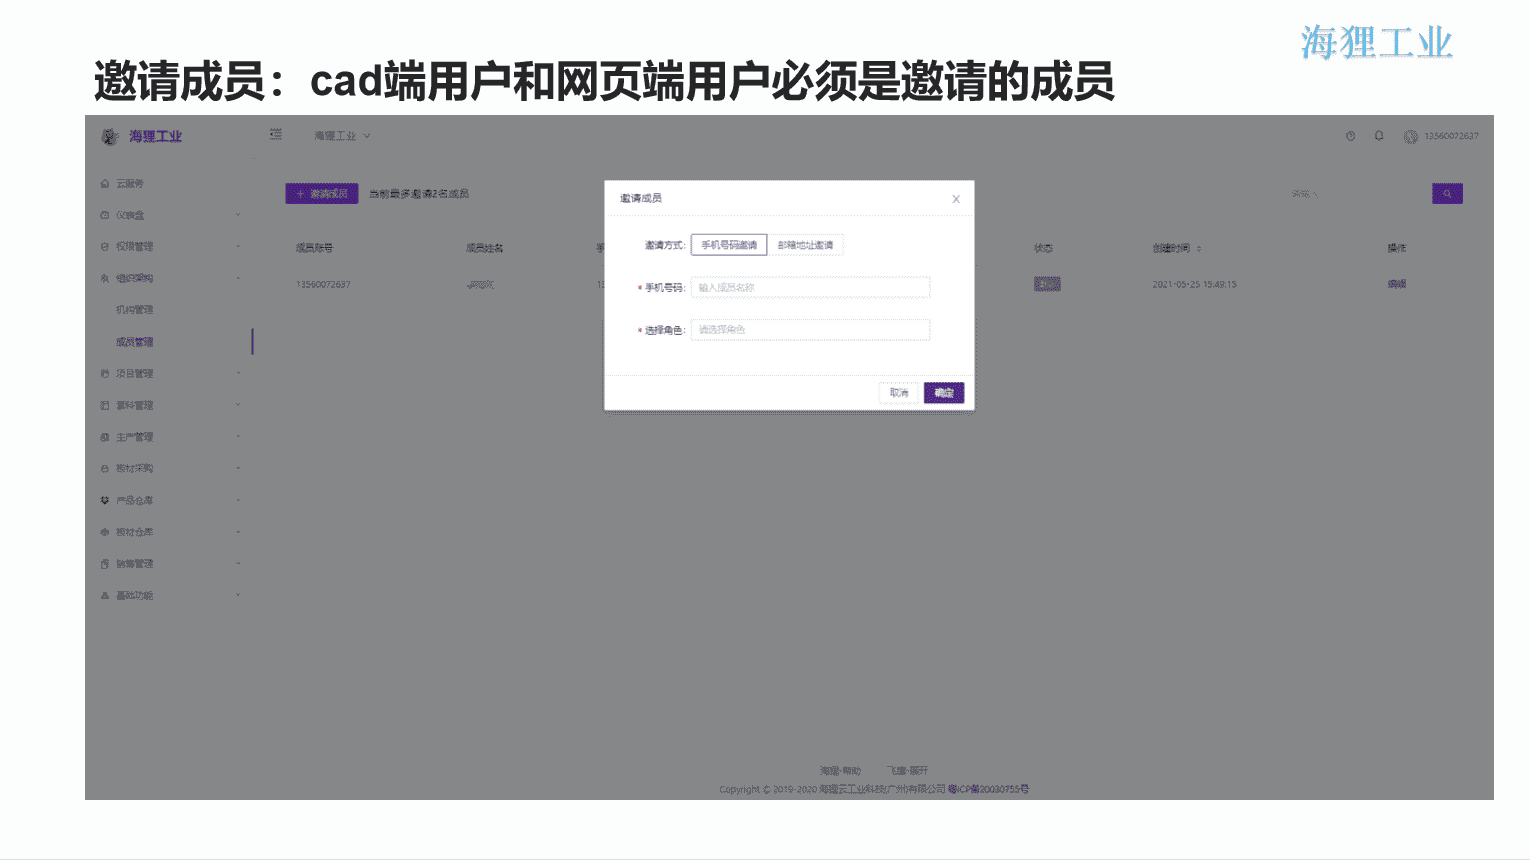Open 项目管理 menu label

[x=134, y=374]
